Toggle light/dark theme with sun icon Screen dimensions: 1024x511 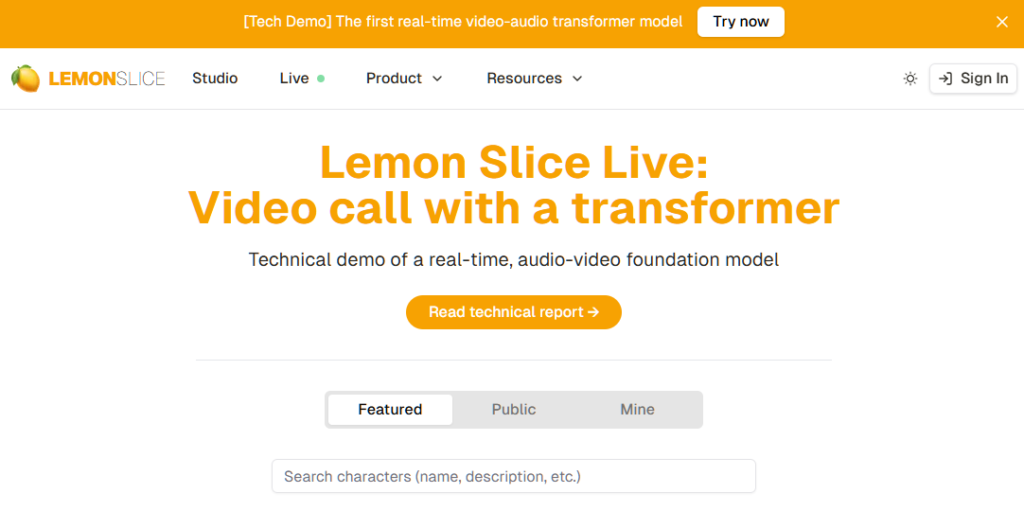click(x=910, y=78)
